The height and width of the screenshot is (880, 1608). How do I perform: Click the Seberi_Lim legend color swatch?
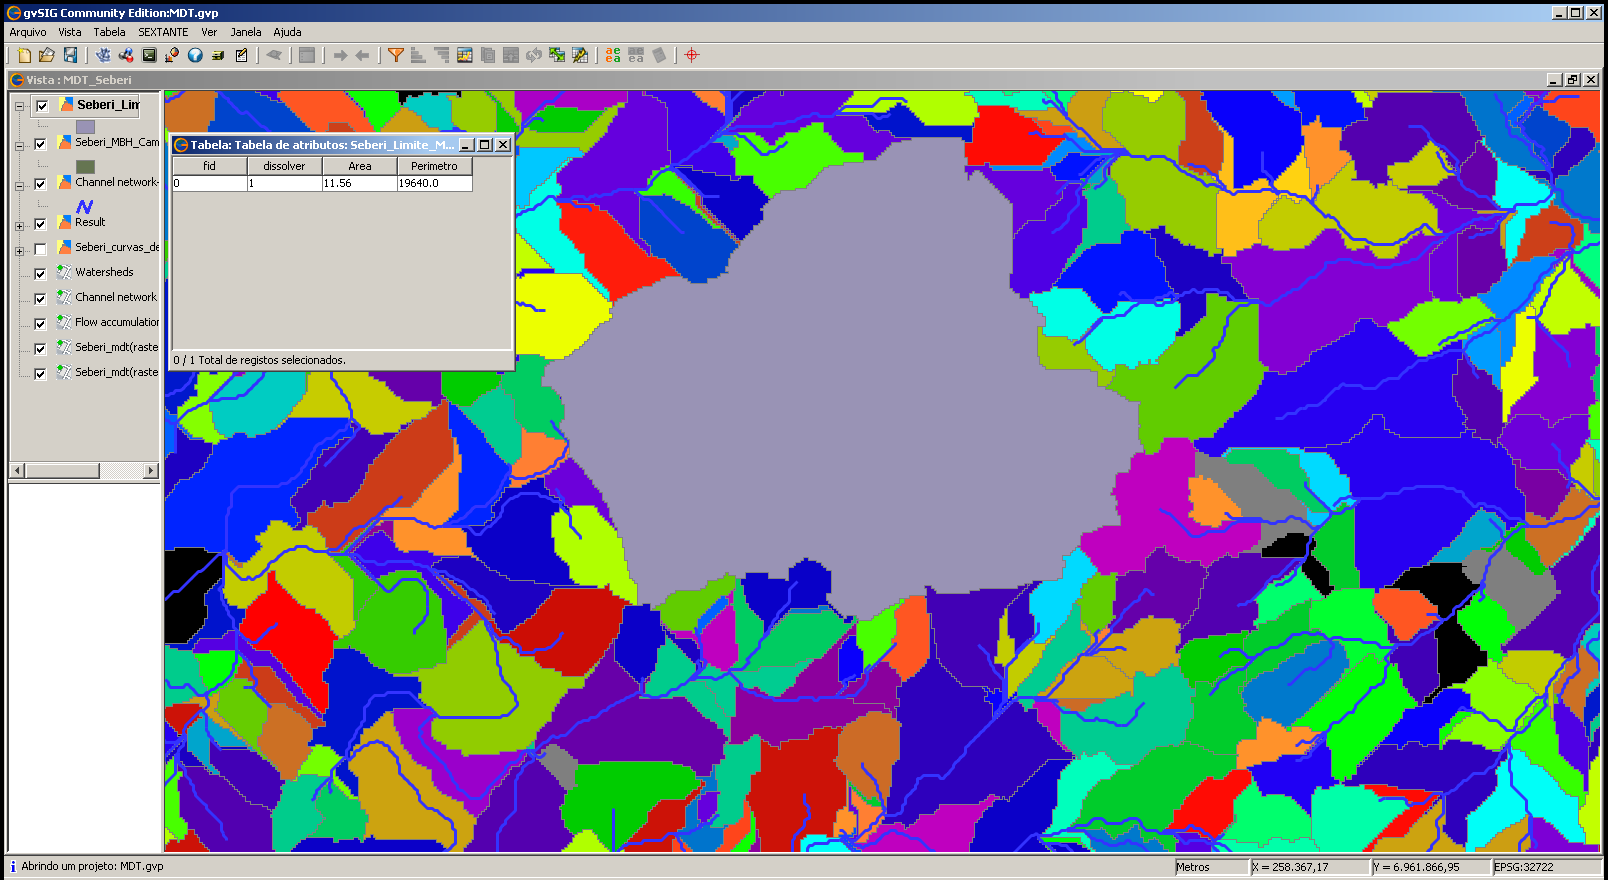click(85, 127)
